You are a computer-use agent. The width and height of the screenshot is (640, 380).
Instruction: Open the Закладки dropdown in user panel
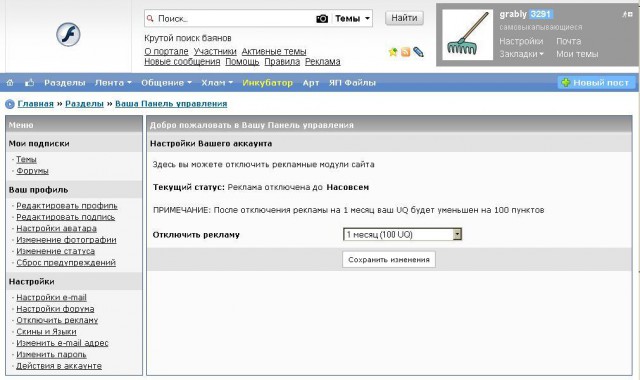click(521, 54)
